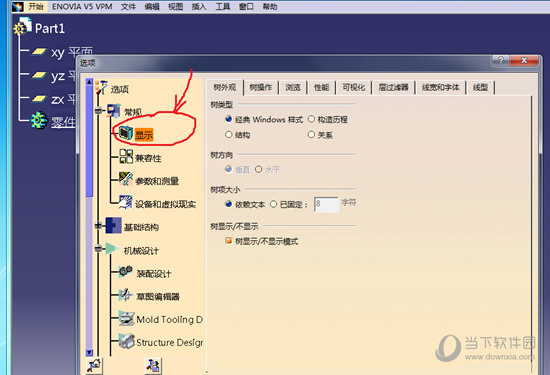The width and height of the screenshot is (550, 375).
Task: Click options tree scrollbar up arrow
Action: pos(89,82)
